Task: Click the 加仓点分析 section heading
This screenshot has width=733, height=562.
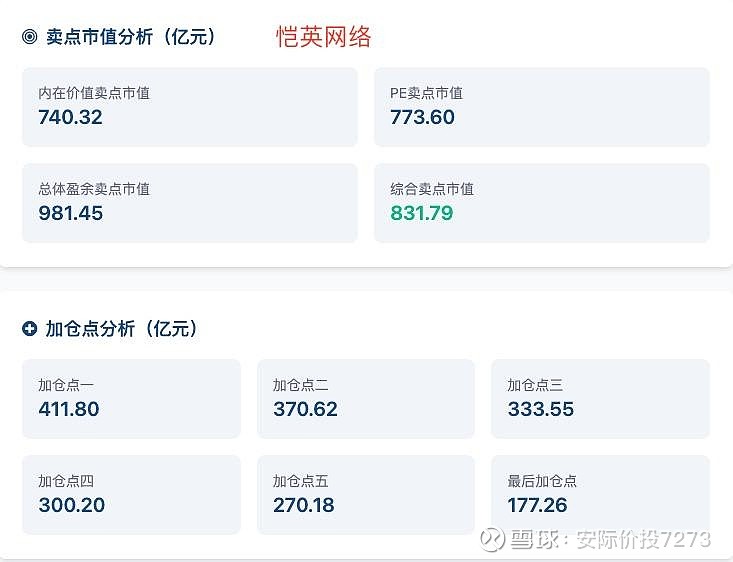Action: 121,329
